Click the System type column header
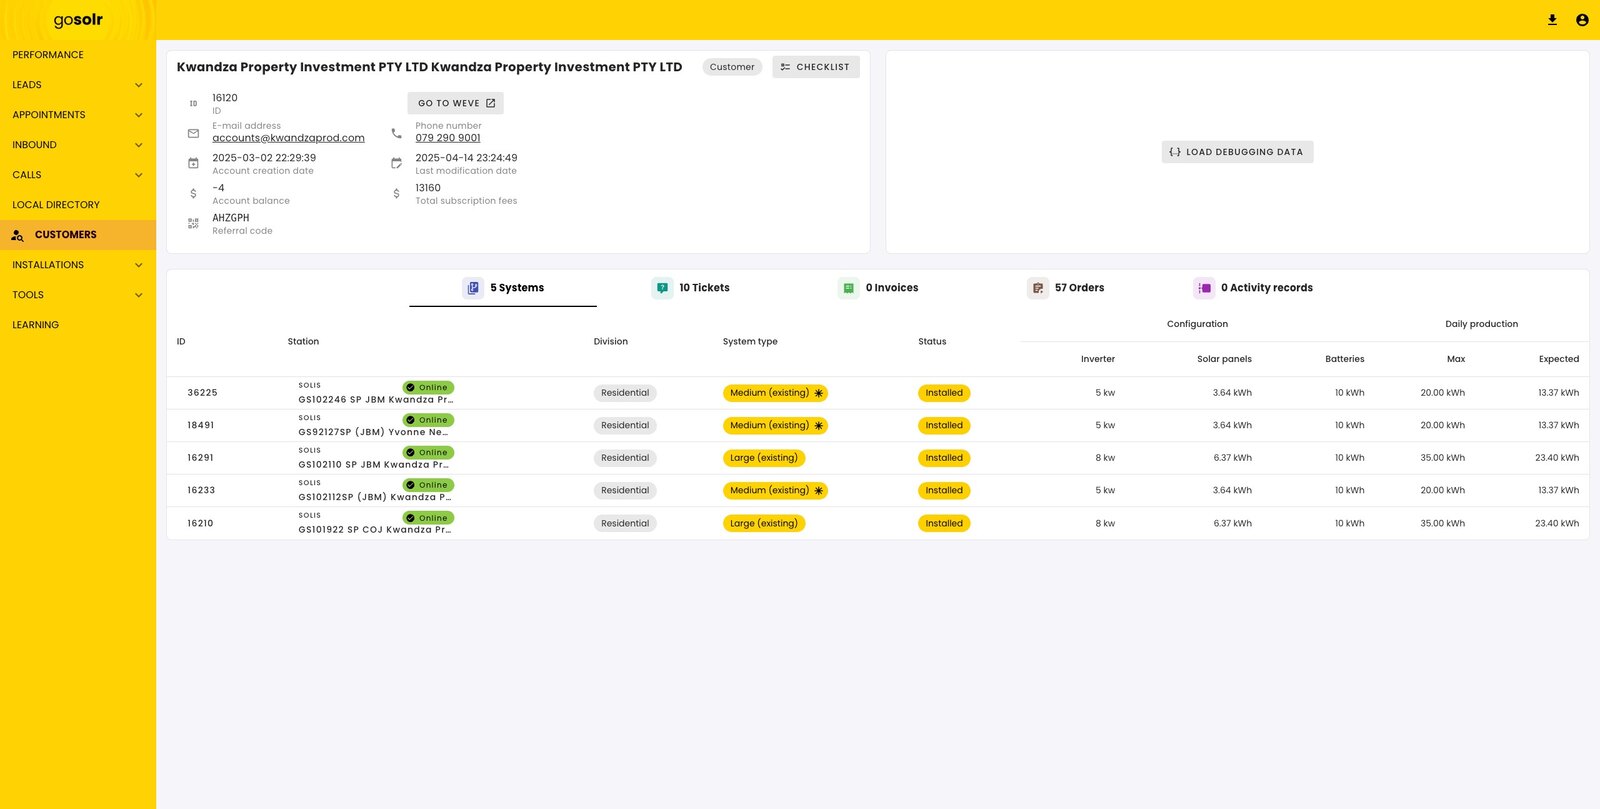1600x809 pixels. (750, 342)
